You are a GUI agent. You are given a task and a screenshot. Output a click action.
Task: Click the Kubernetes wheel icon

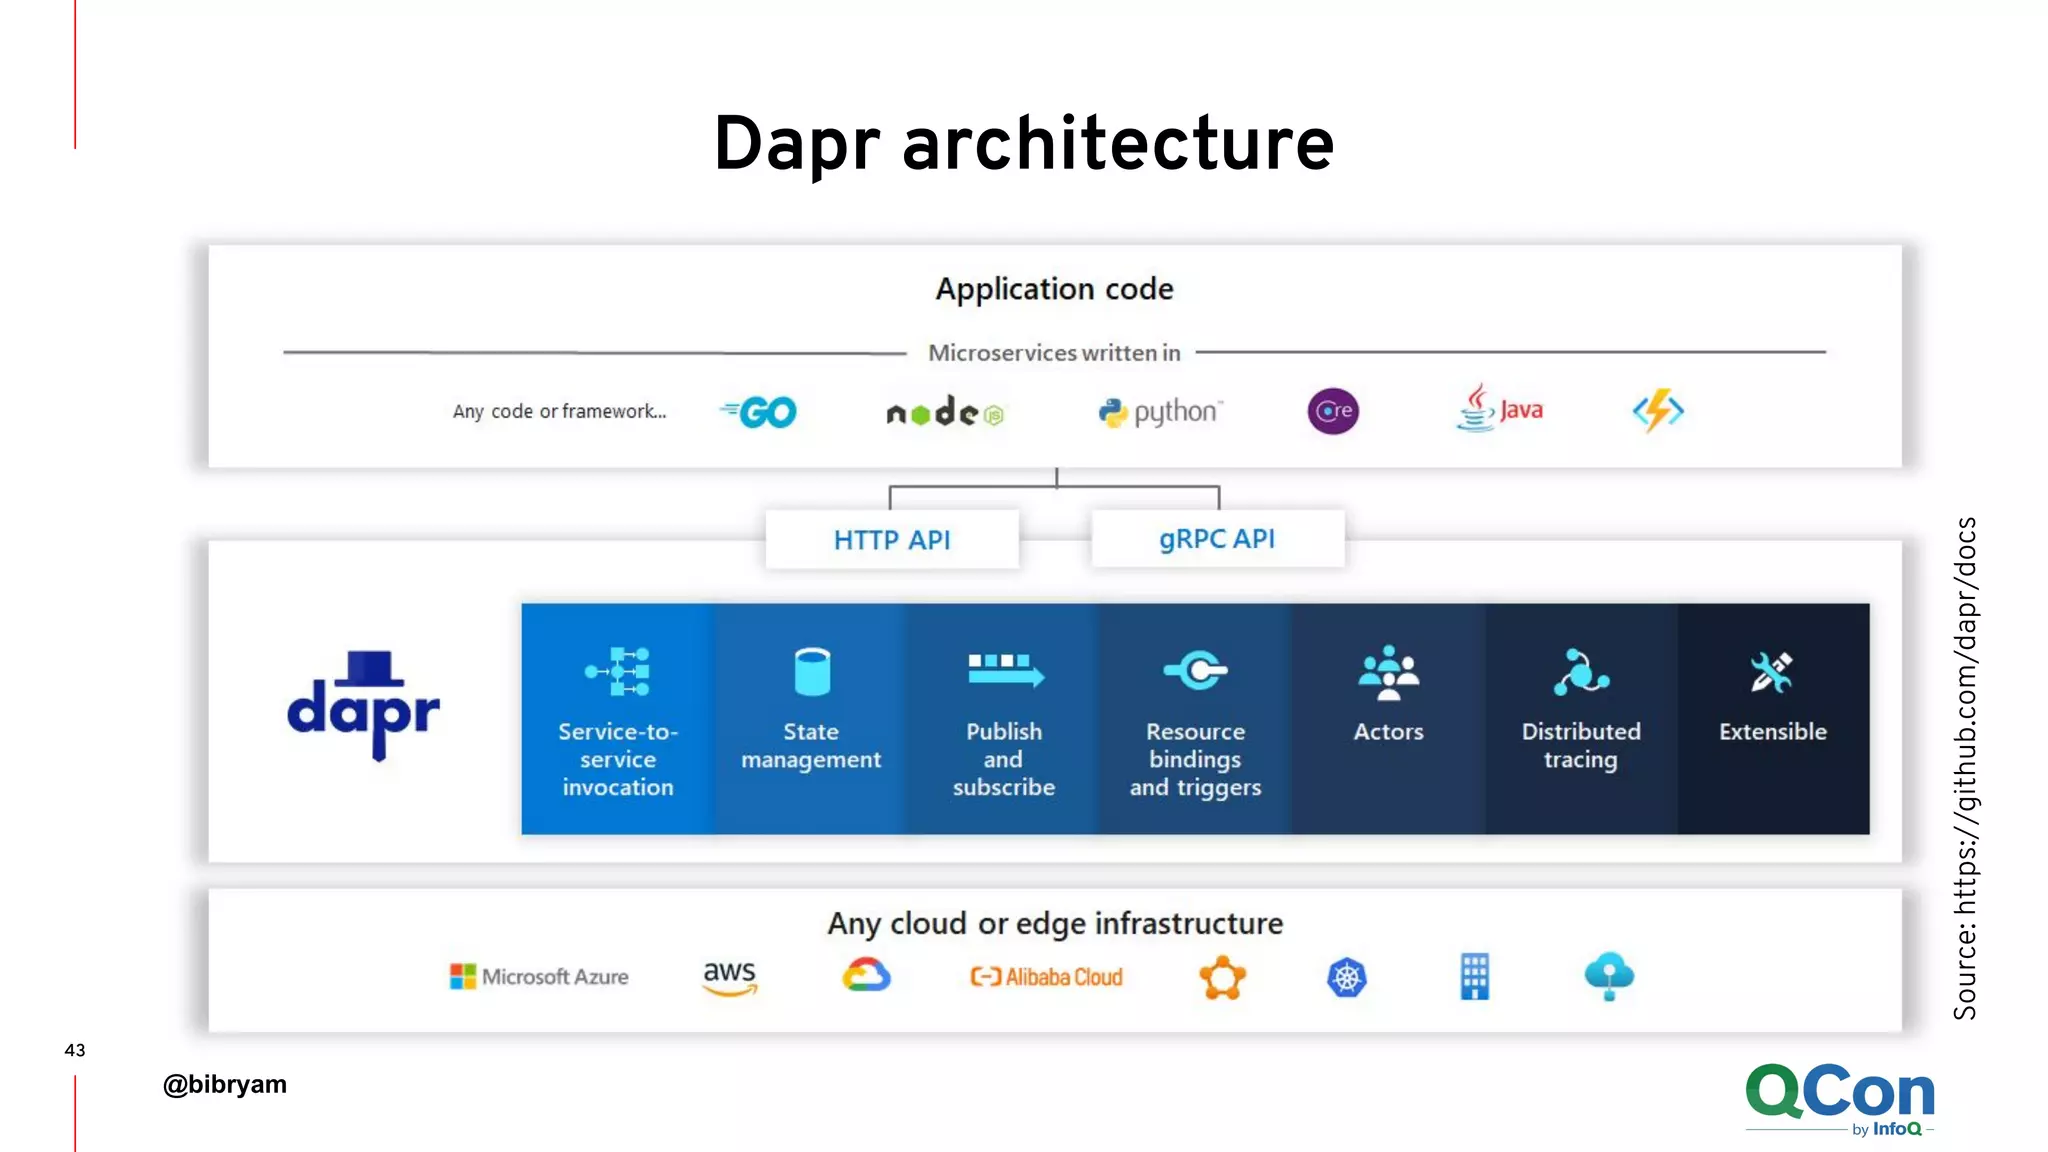pyautogui.click(x=1346, y=977)
